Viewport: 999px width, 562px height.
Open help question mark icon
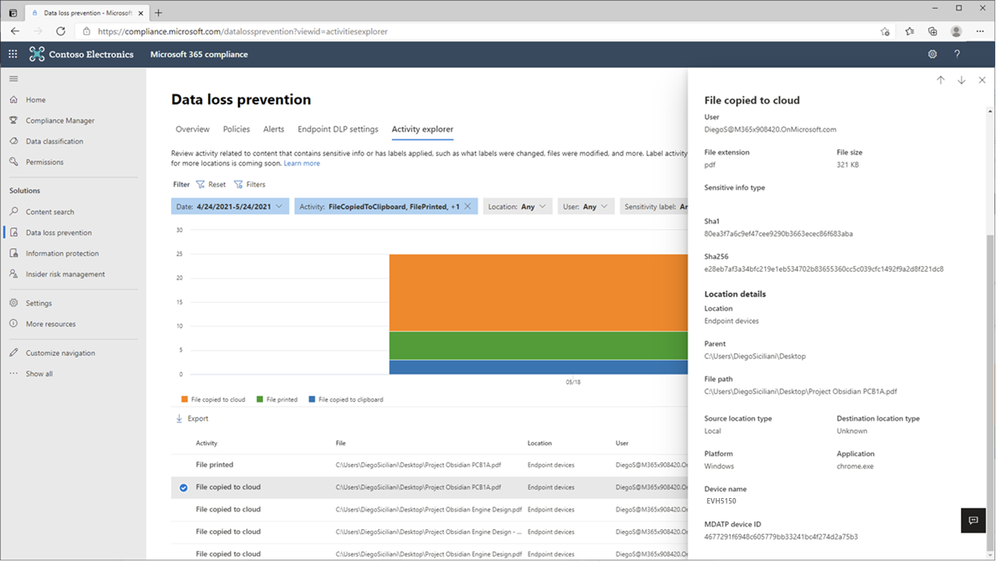[x=957, y=54]
